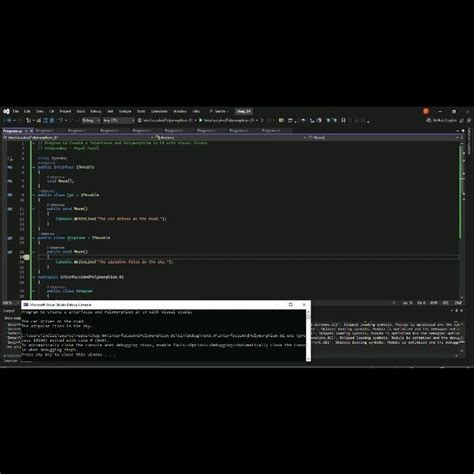Open GitHub Copilot button
The height and width of the screenshot is (474, 474).
[442, 120]
